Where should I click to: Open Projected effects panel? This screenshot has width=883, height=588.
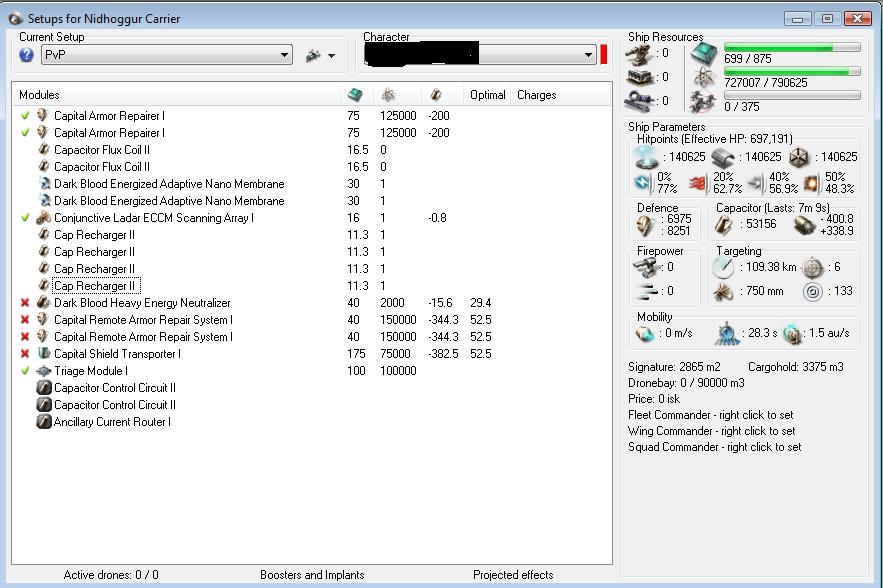click(513, 575)
